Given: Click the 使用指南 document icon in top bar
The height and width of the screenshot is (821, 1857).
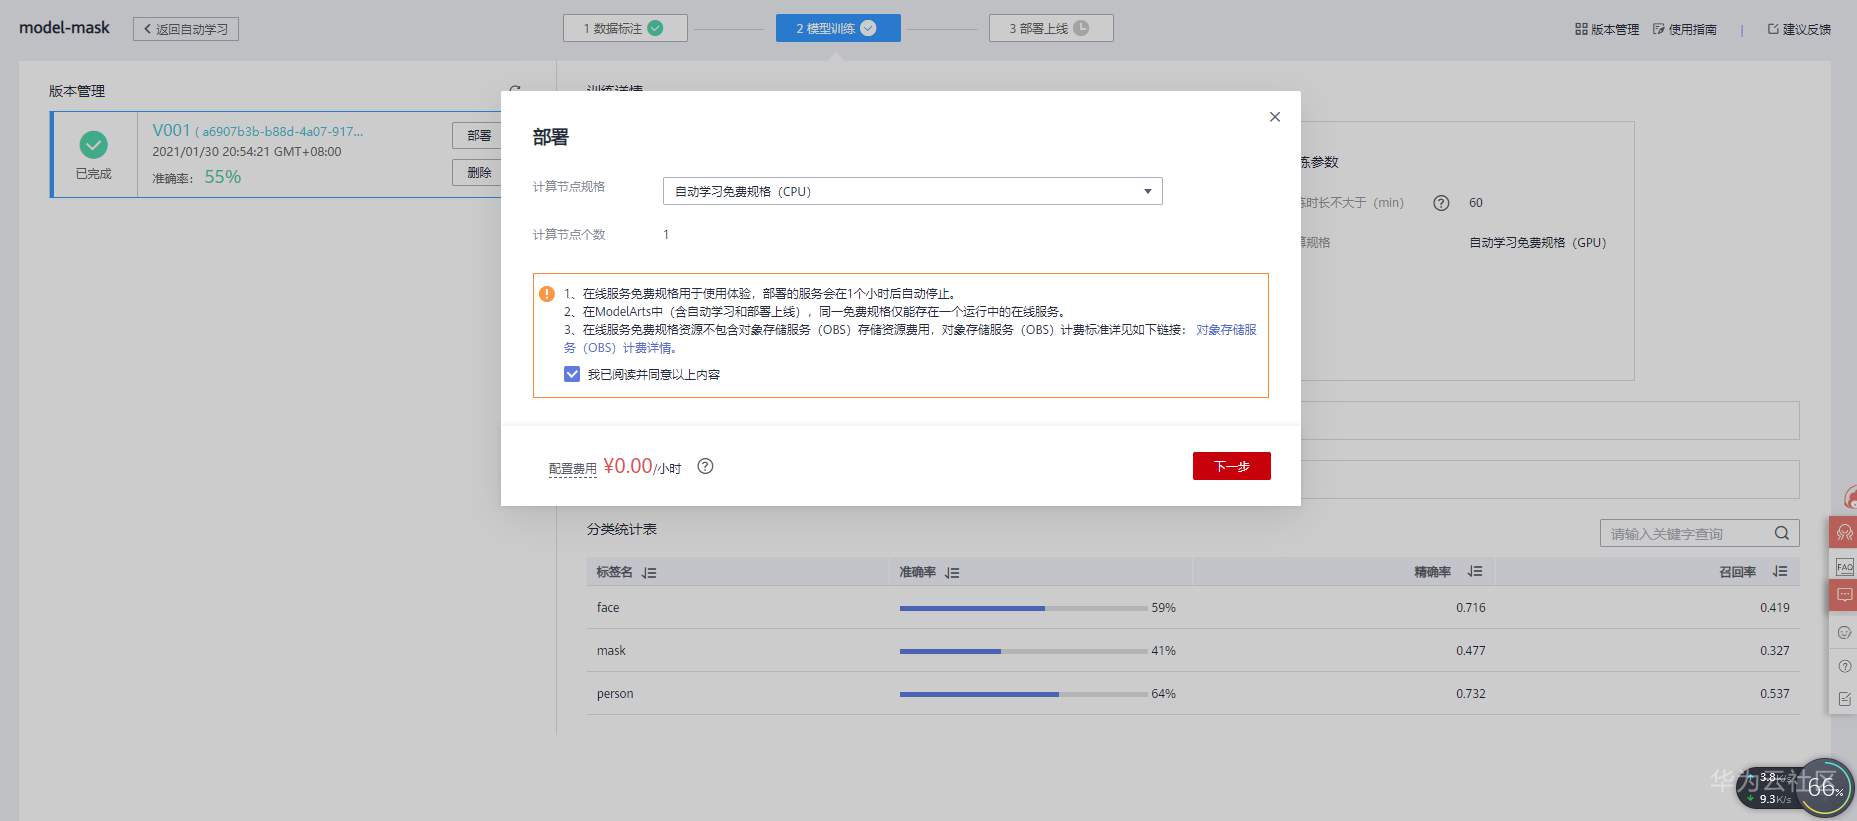Looking at the screenshot, I should [1659, 29].
